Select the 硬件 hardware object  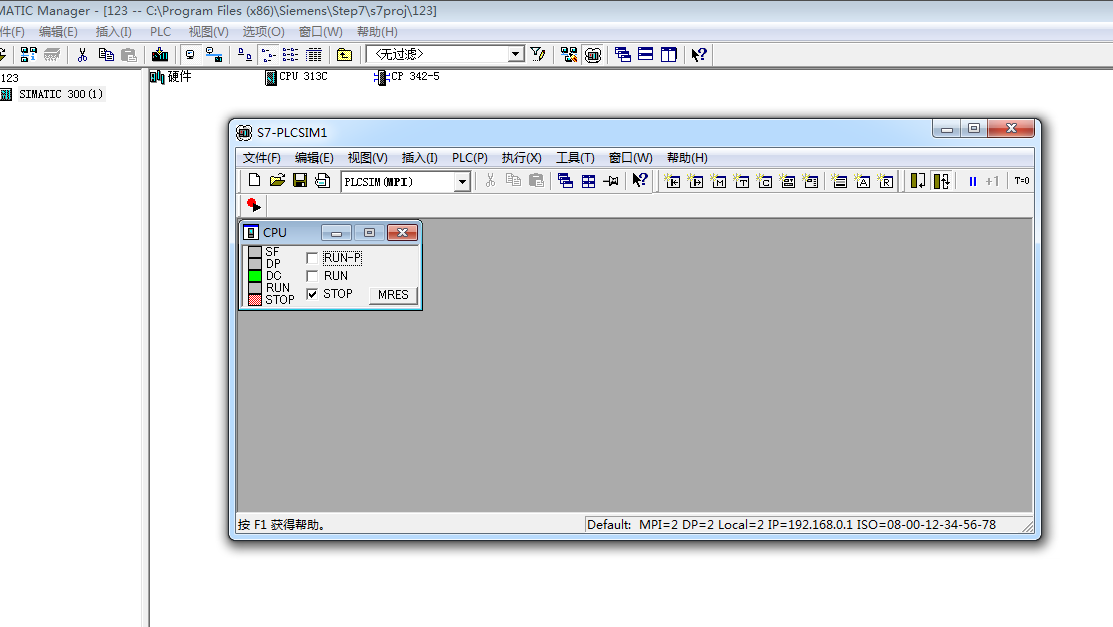[x=171, y=77]
